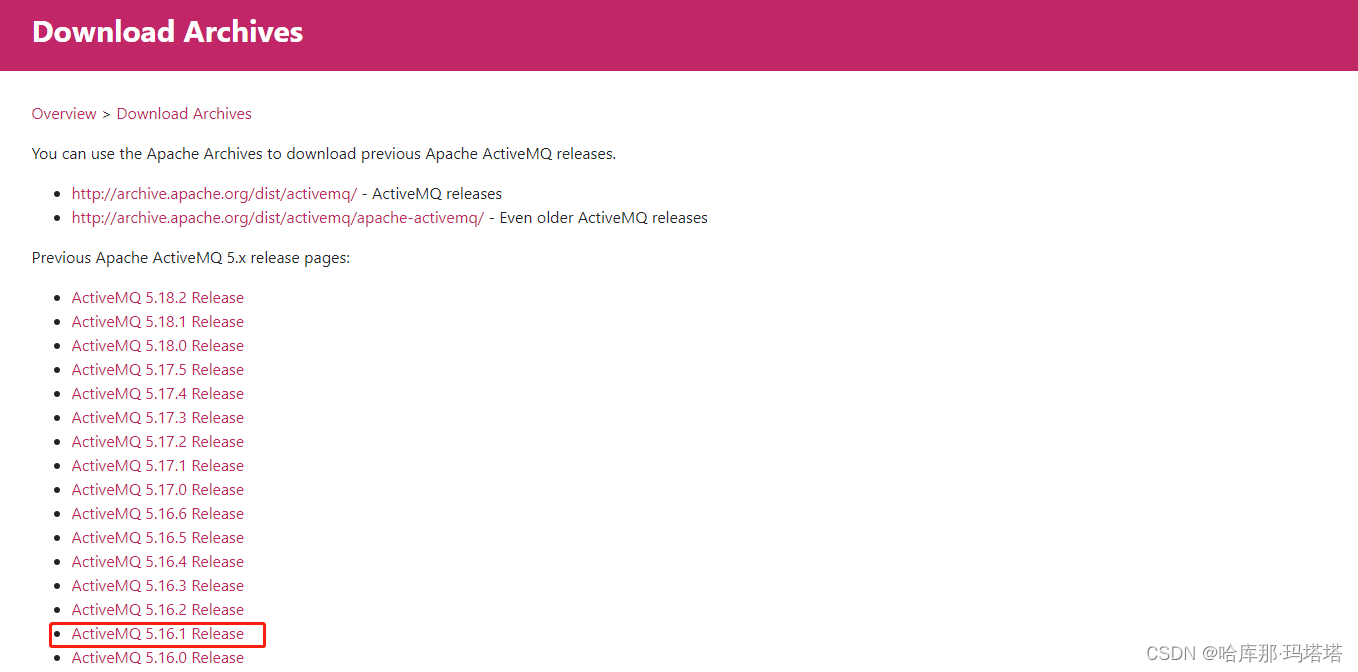Open ActiveMQ 5.17.3 Release page
Viewport: 1358px width, 672px height.
click(158, 418)
